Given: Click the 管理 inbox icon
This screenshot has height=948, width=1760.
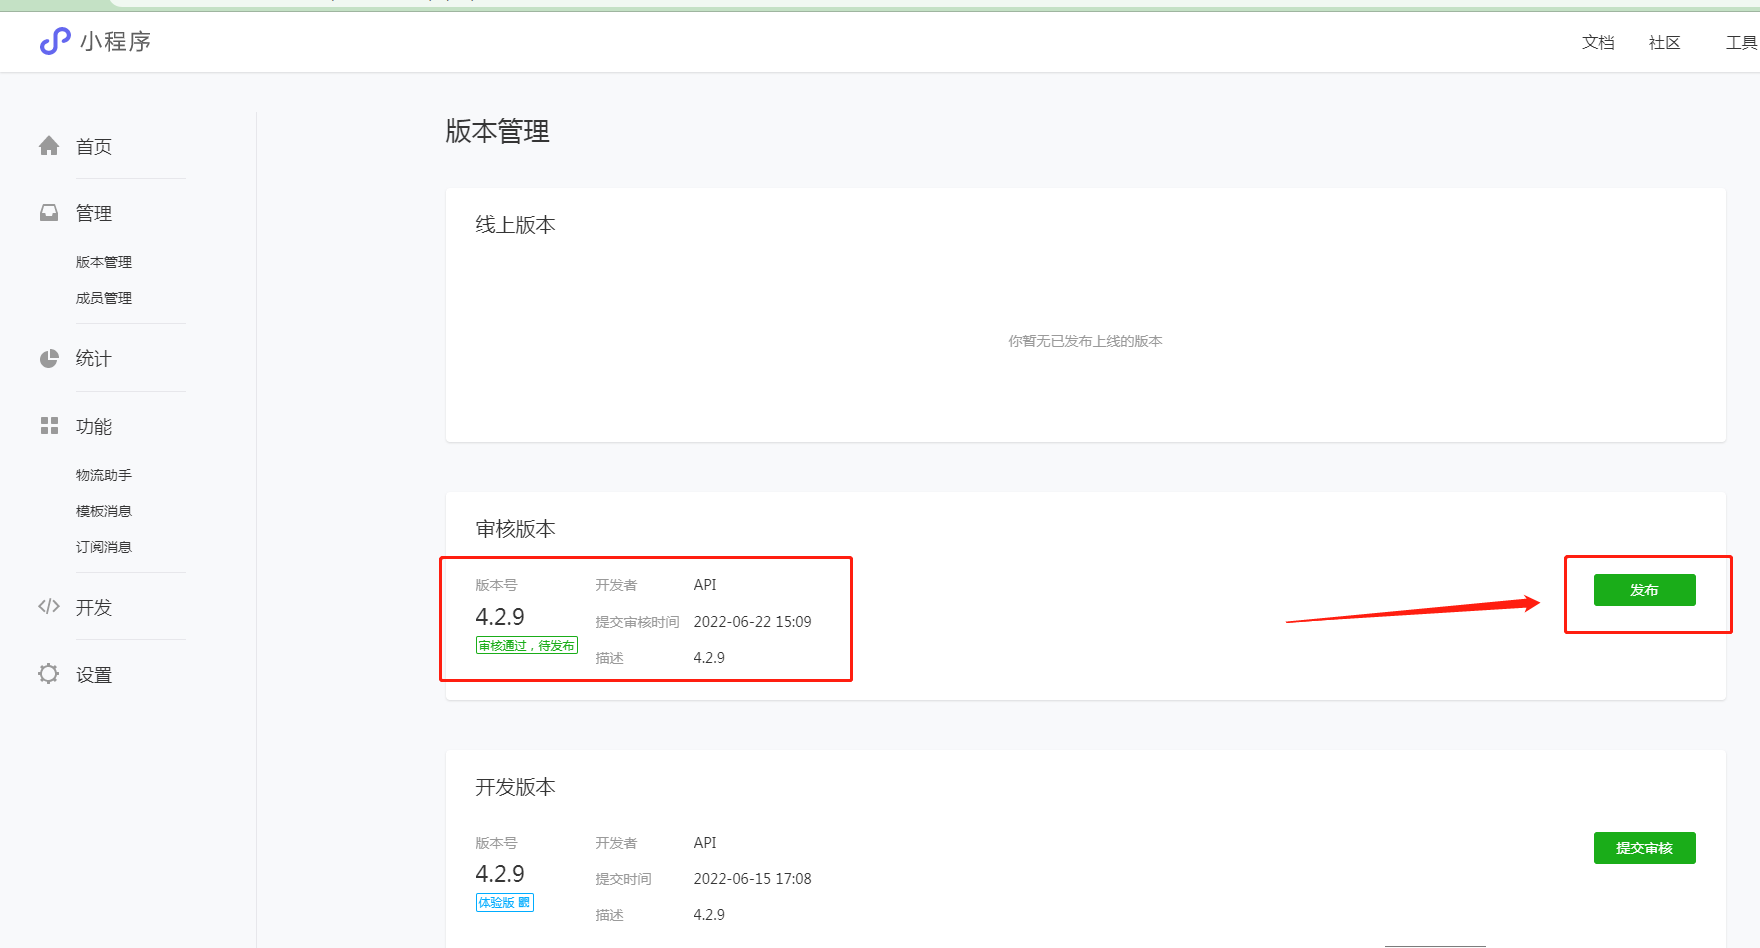Looking at the screenshot, I should click(x=49, y=213).
